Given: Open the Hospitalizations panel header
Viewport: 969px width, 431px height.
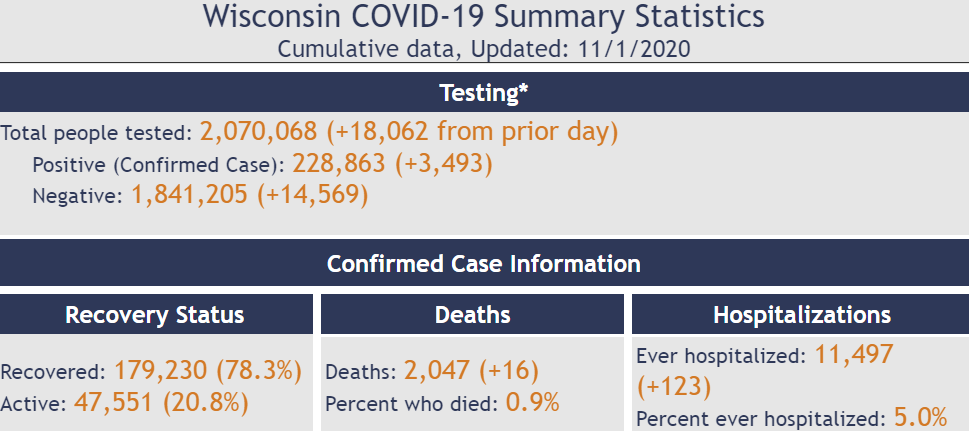Looking at the screenshot, I should (801, 315).
